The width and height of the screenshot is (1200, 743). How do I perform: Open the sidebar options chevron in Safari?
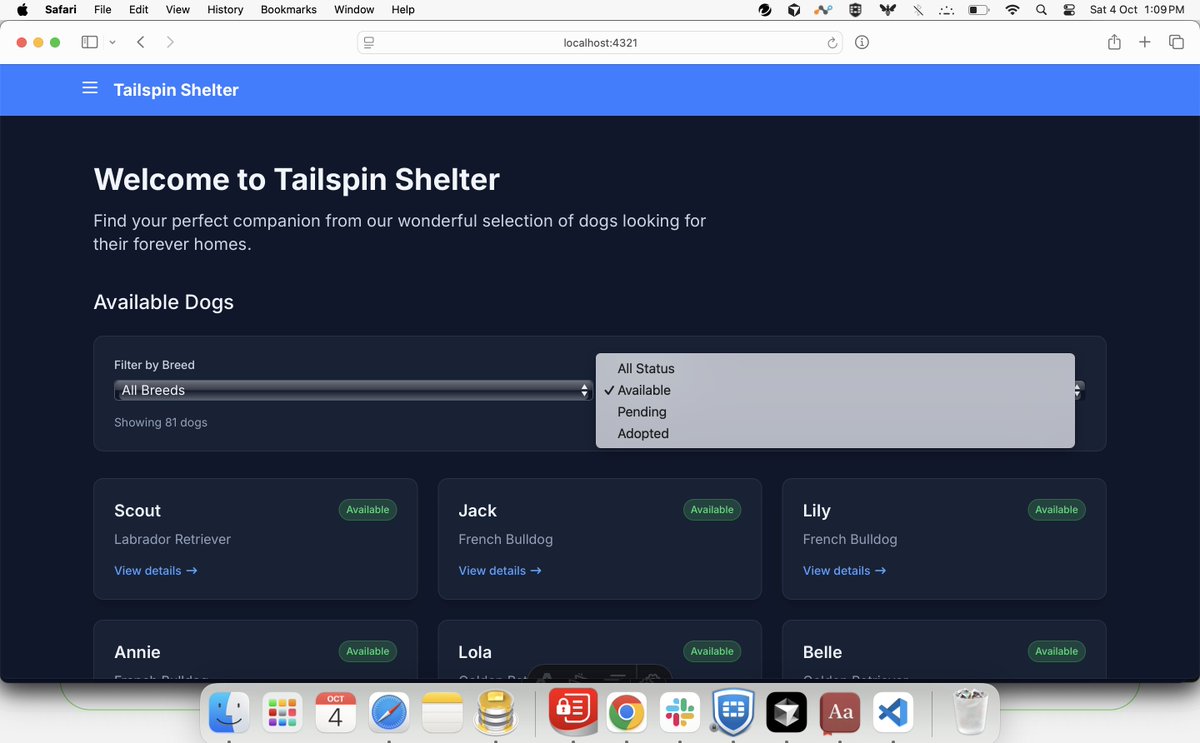(x=112, y=42)
